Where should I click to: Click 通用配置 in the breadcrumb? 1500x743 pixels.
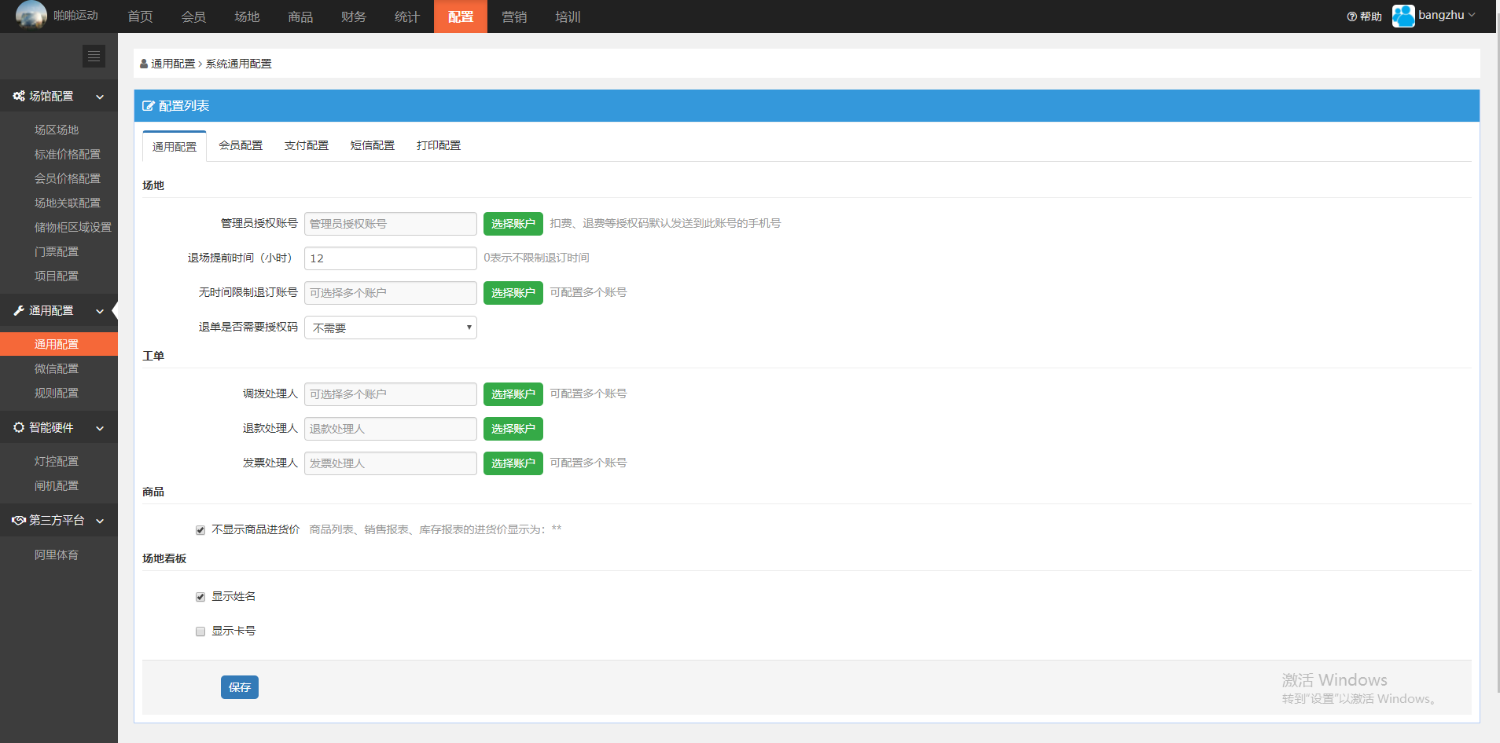point(173,64)
